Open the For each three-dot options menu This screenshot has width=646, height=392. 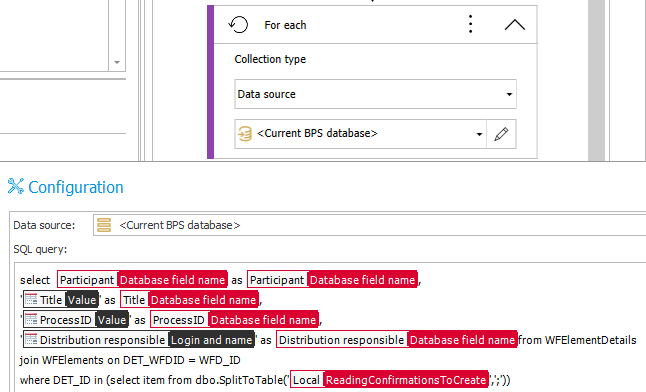tap(470, 24)
